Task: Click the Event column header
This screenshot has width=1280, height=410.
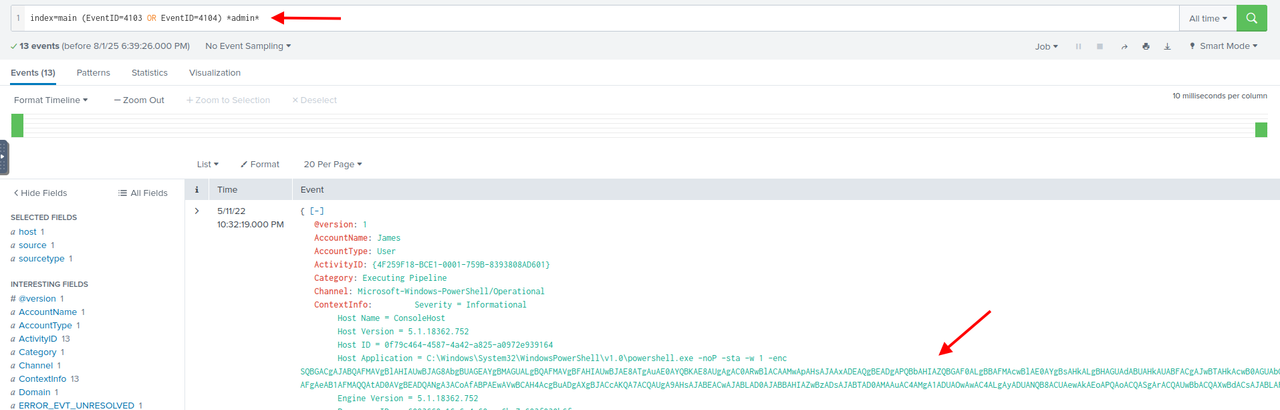Action: (x=312, y=189)
